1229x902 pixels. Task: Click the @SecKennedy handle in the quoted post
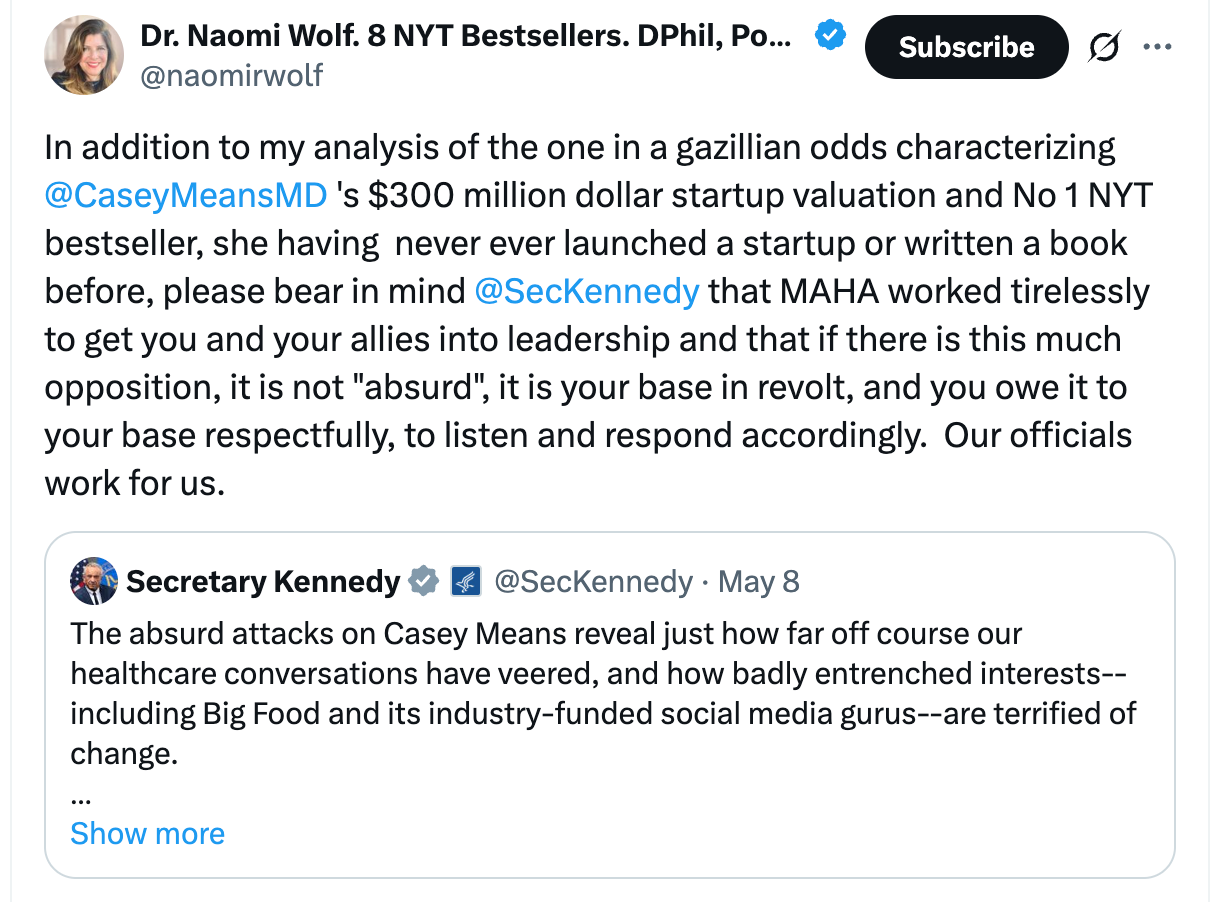point(594,581)
